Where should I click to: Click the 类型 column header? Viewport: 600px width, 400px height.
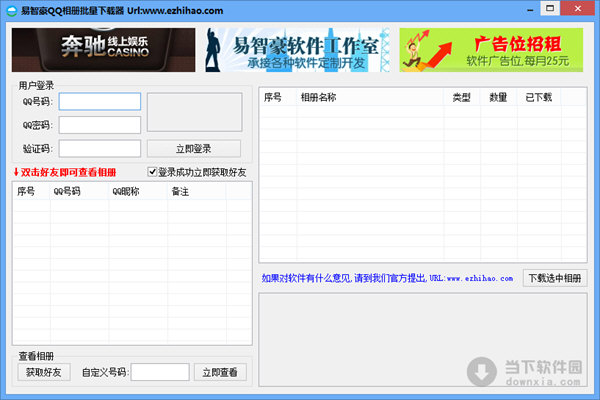(x=461, y=98)
